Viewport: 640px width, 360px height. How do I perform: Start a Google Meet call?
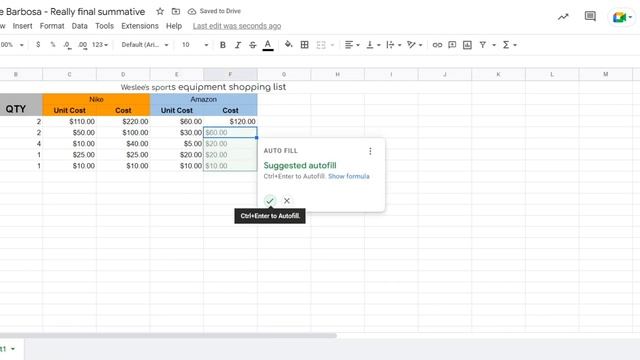622,17
